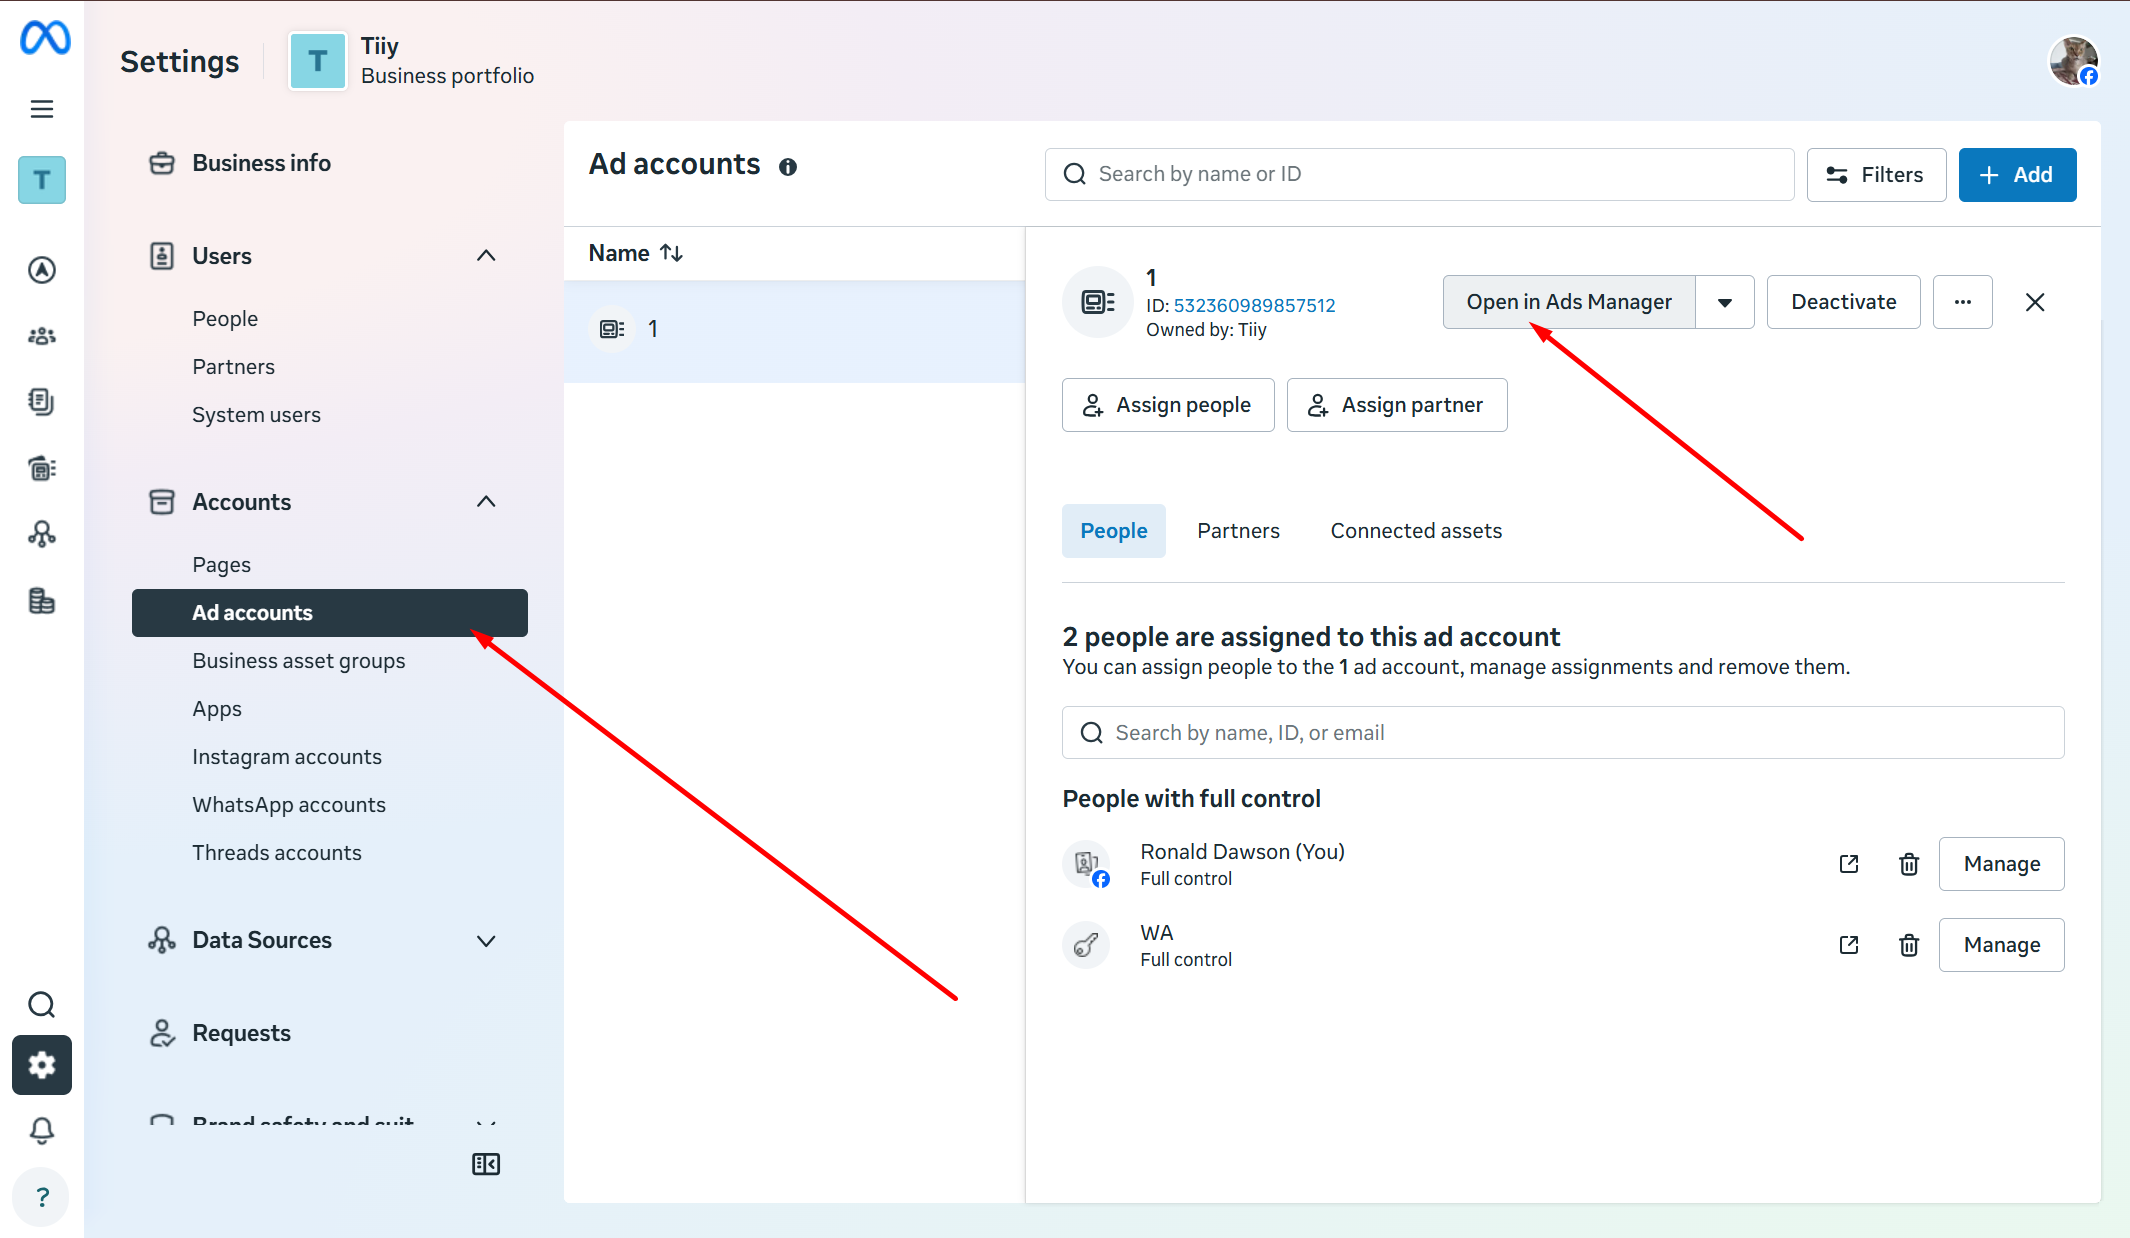Remove Ronald Dawson with trash icon
Viewport: 2130px width, 1238px height.
click(1909, 864)
